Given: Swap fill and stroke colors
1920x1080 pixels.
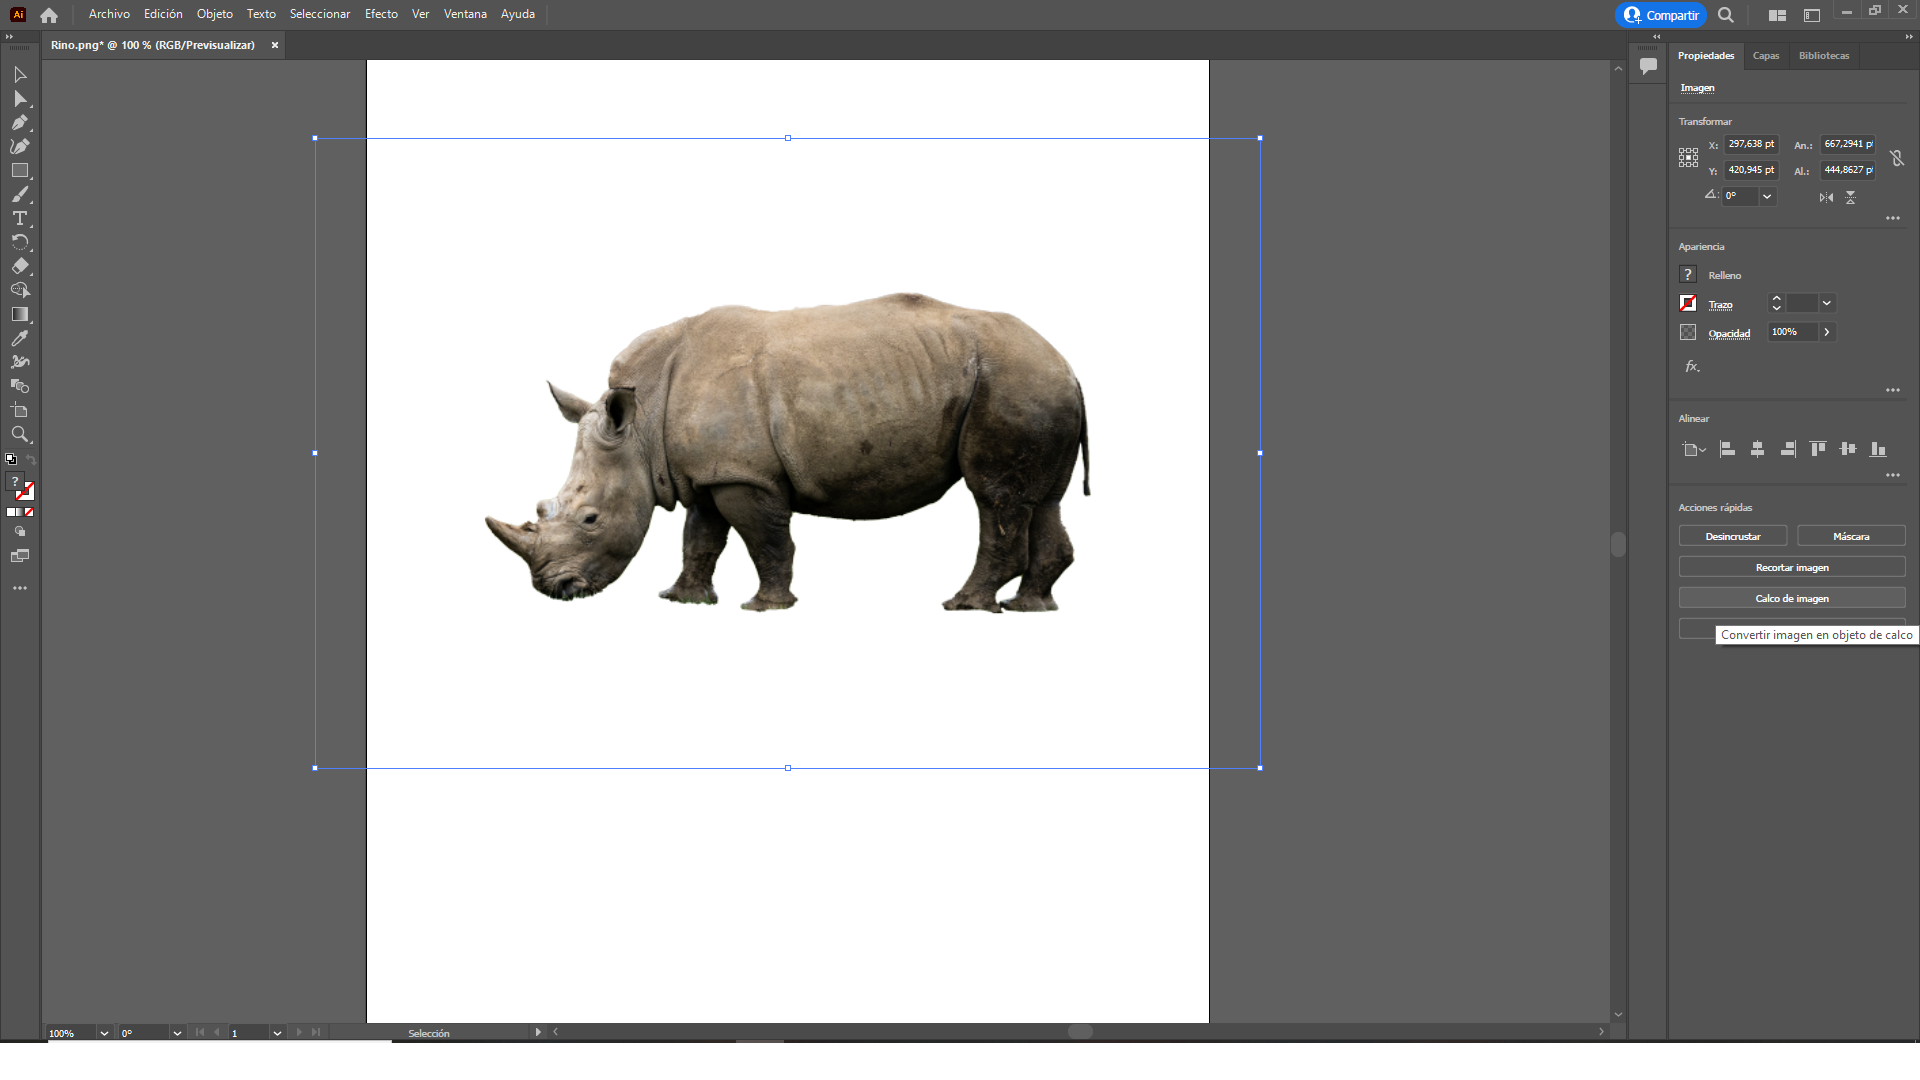Looking at the screenshot, I should [x=31, y=460].
